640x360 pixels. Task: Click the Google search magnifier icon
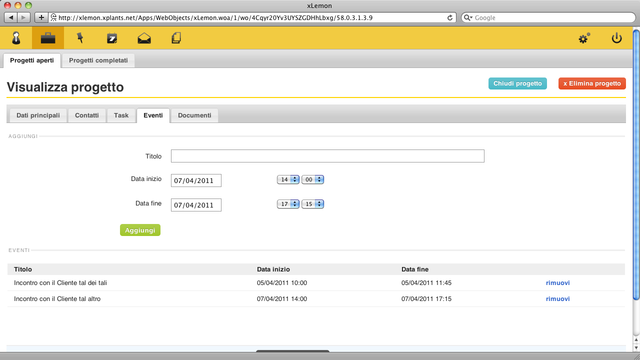pos(468,18)
